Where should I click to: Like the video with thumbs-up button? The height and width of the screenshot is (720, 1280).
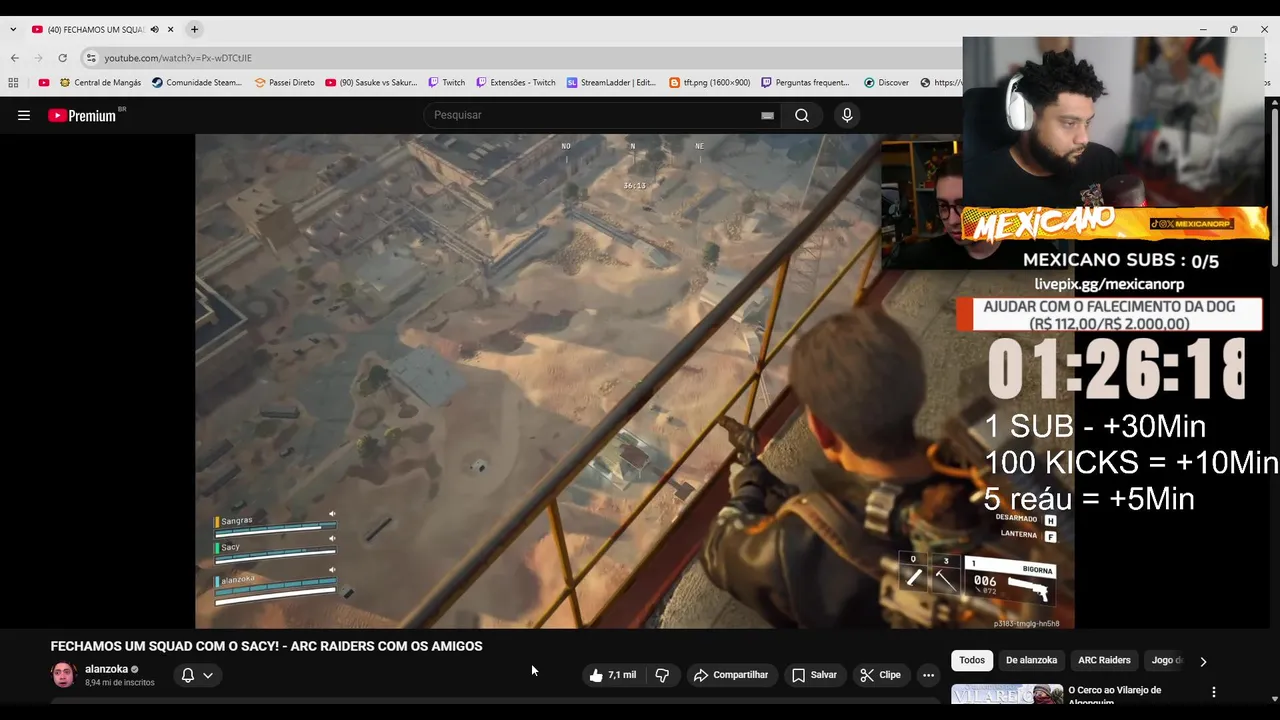click(613, 675)
